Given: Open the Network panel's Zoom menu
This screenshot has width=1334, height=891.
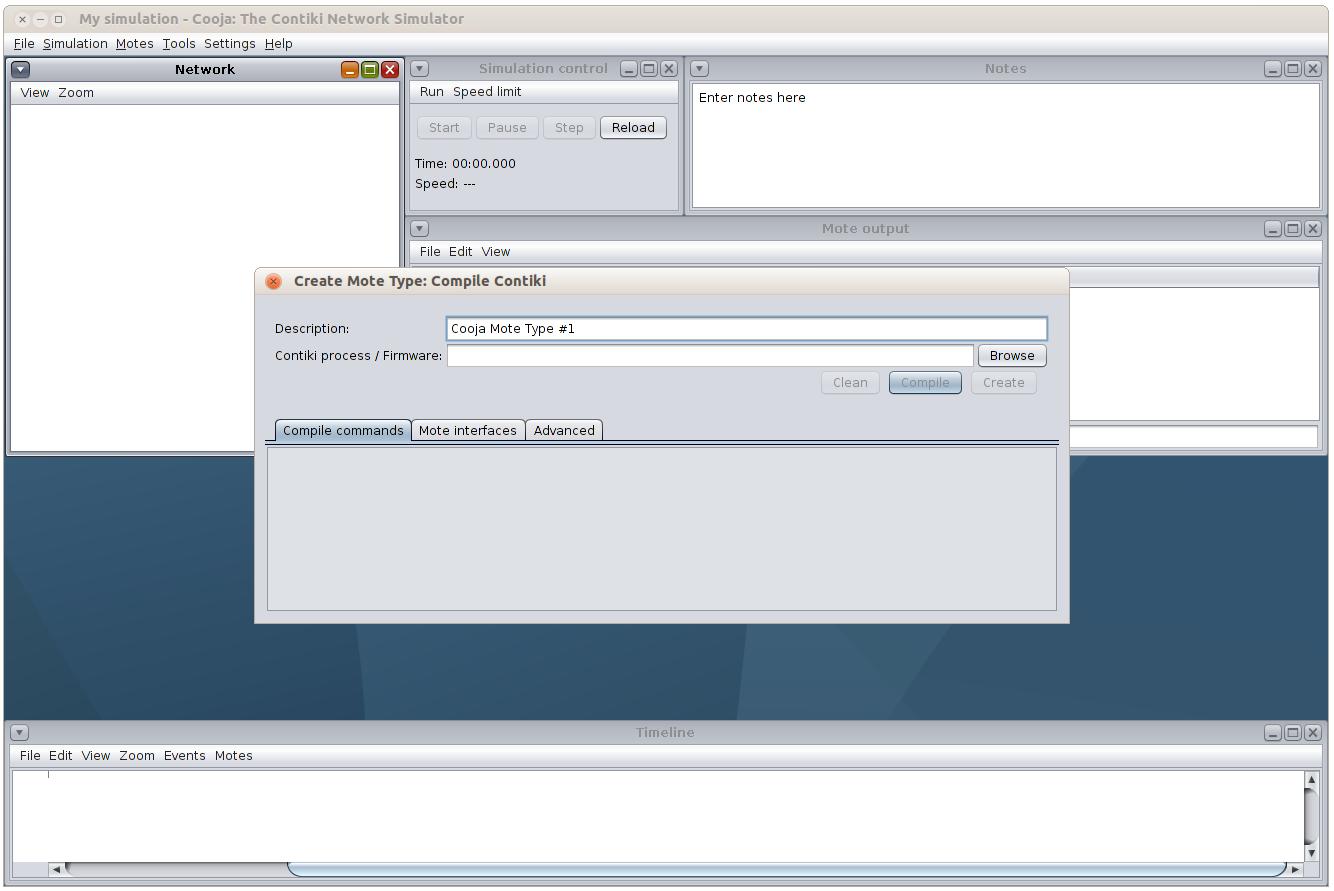Looking at the screenshot, I should [76, 93].
